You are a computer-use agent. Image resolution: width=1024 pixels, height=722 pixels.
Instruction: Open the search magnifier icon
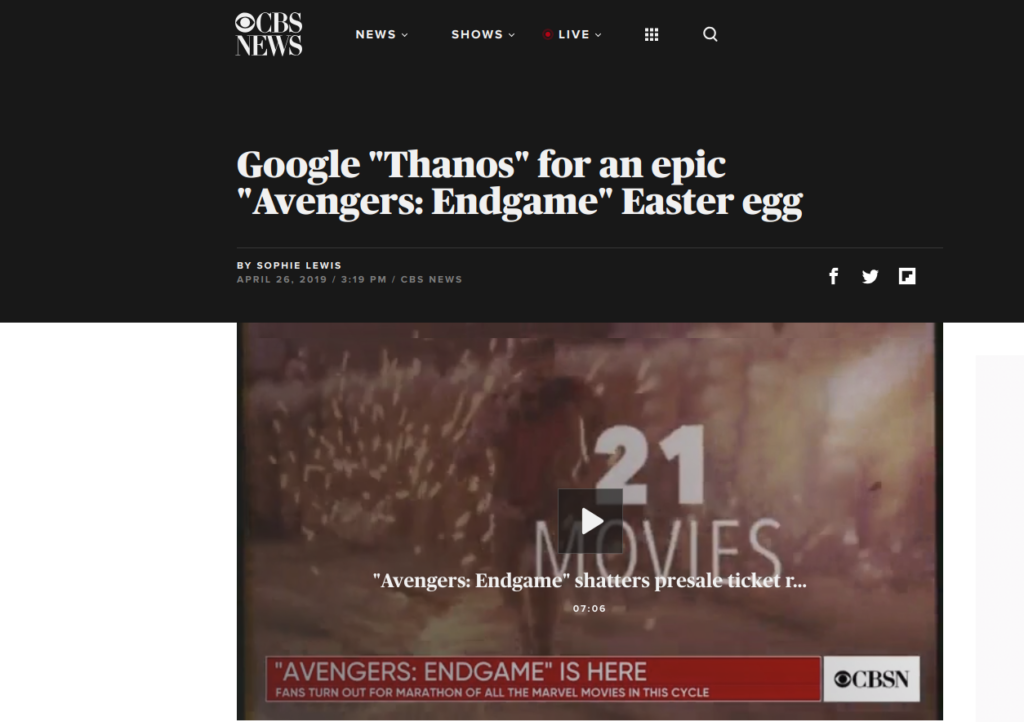pyautogui.click(x=710, y=34)
